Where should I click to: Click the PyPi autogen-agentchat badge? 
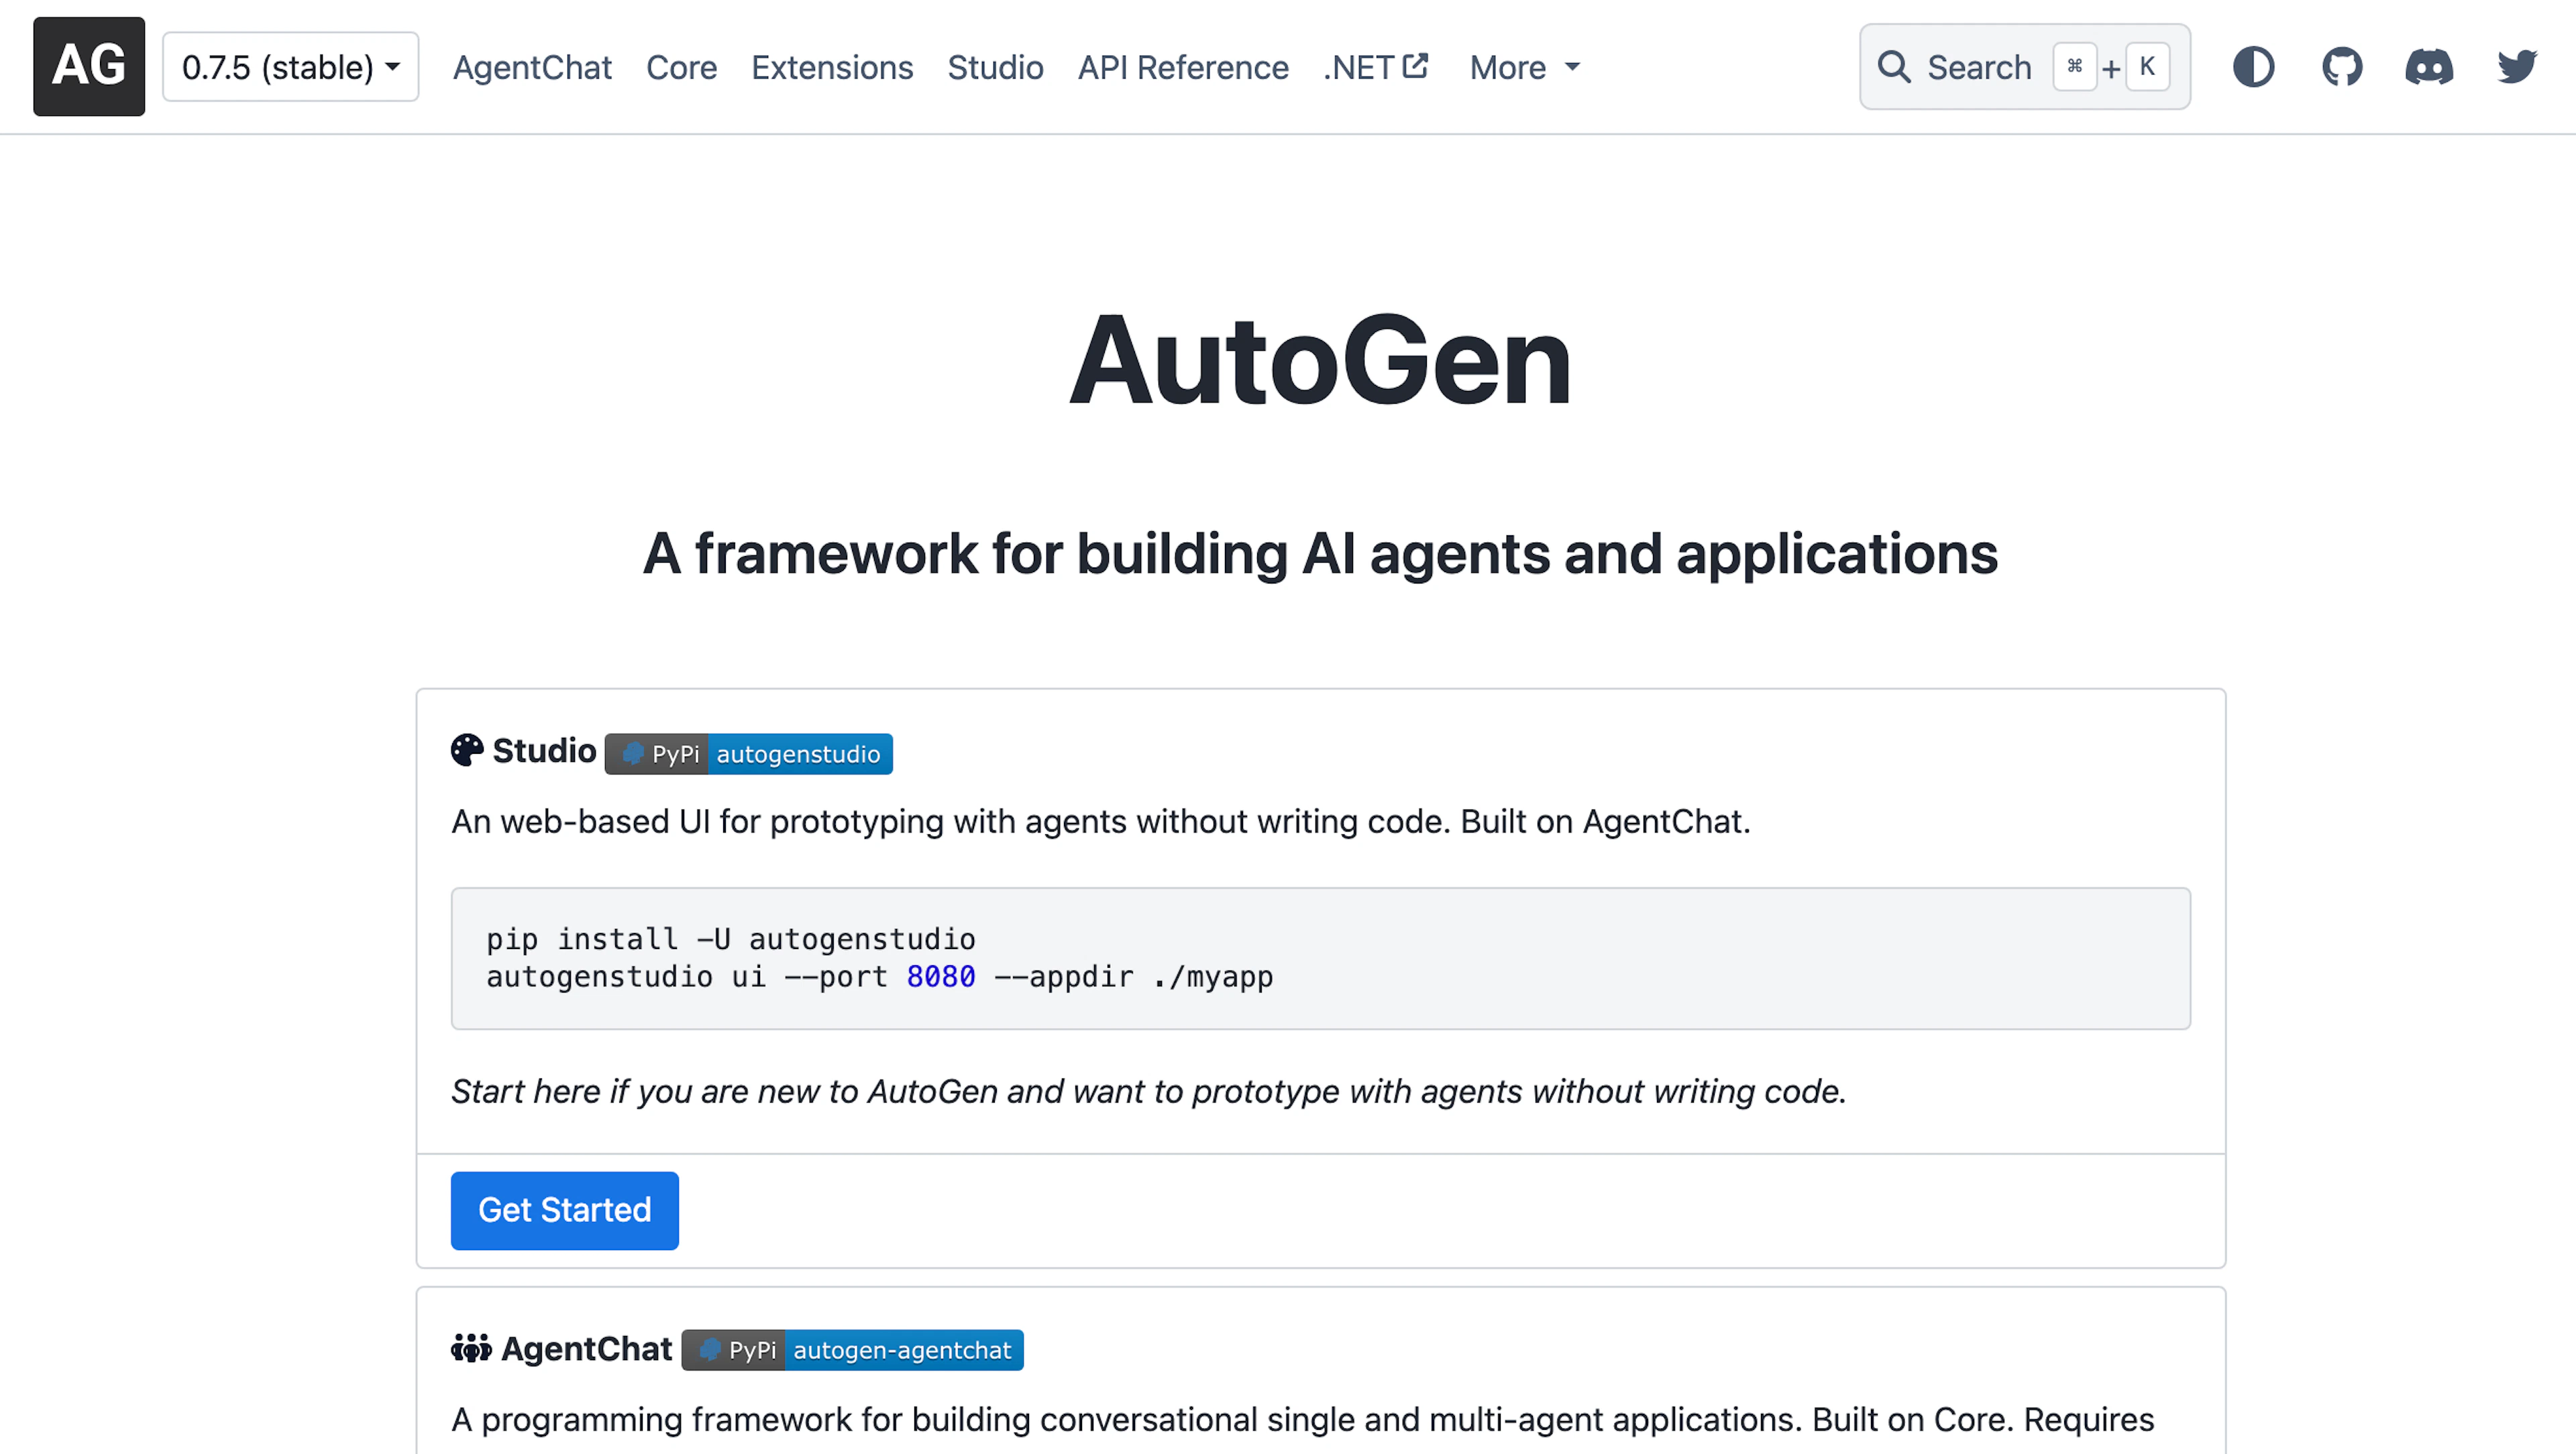pyautogui.click(x=852, y=1349)
